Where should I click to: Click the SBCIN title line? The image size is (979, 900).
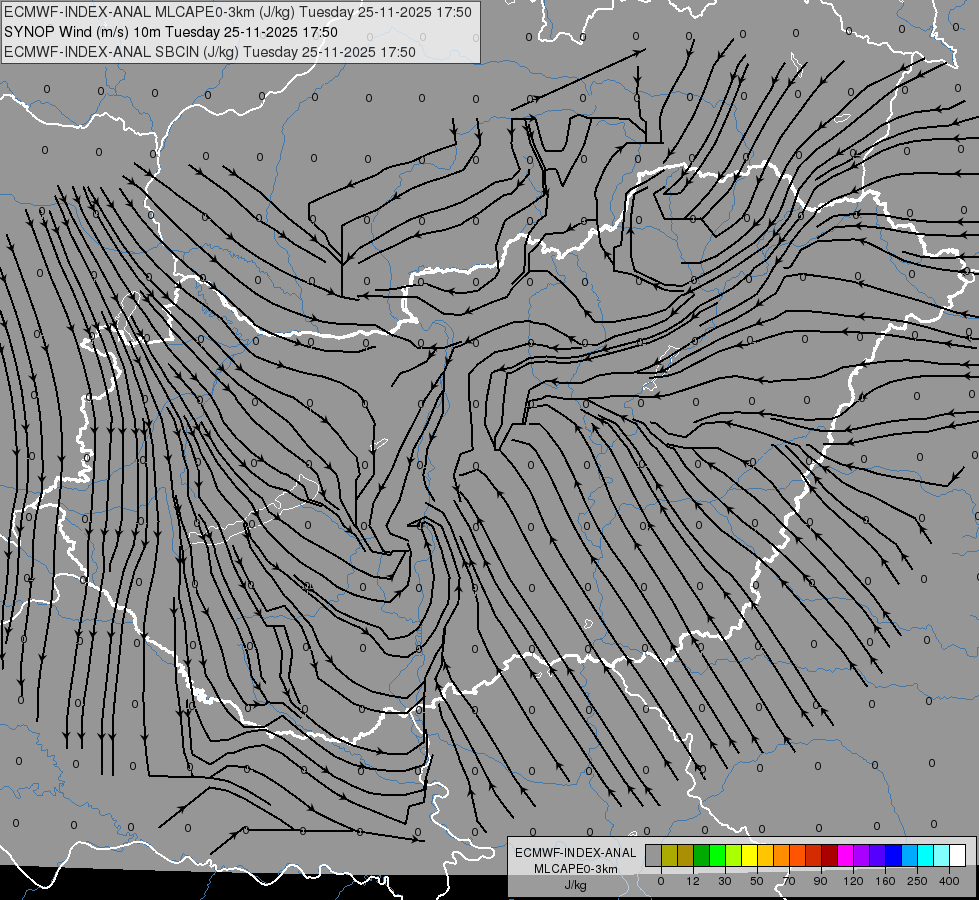(x=210, y=52)
